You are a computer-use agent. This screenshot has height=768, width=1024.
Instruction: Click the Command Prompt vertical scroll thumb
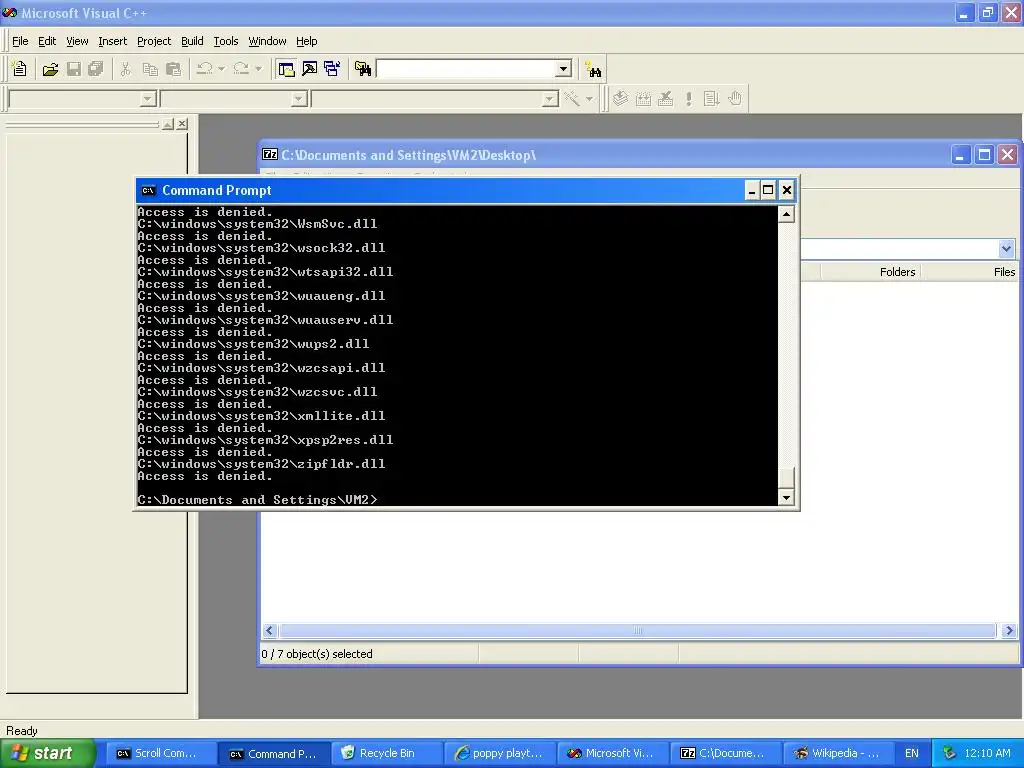pyautogui.click(x=786, y=477)
